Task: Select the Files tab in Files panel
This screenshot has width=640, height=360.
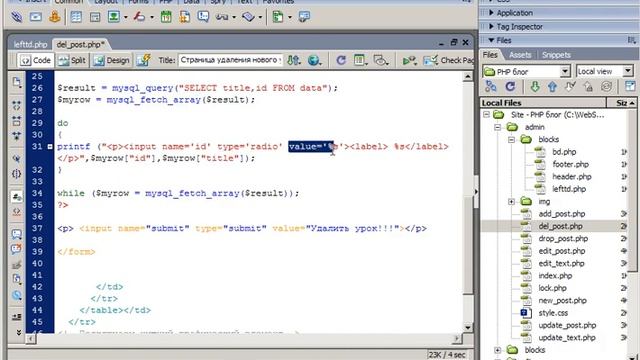Action: click(490, 55)
